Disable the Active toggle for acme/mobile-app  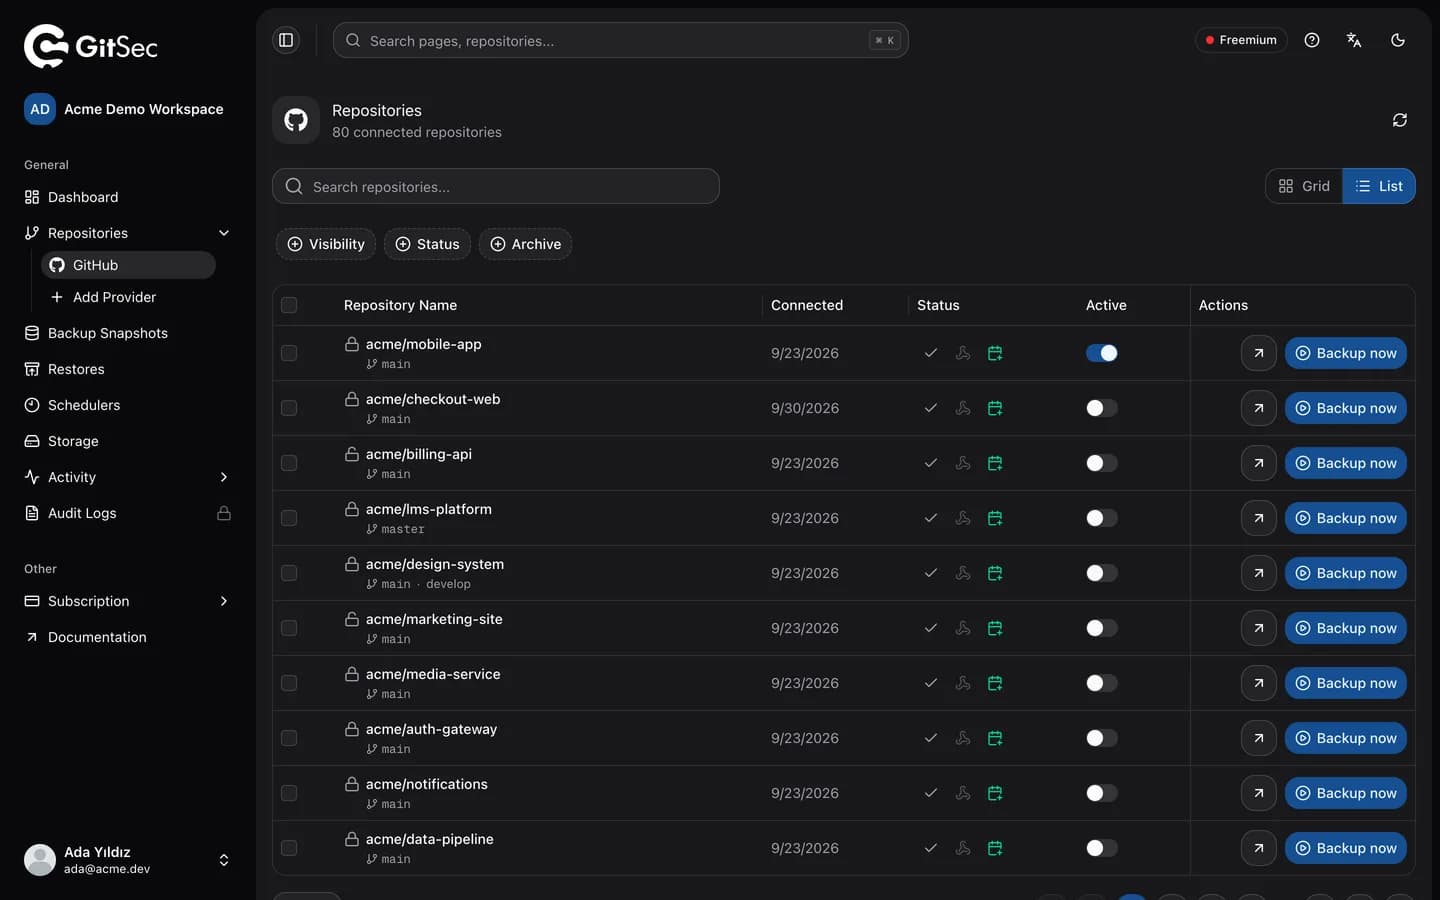click(1102, 353)
